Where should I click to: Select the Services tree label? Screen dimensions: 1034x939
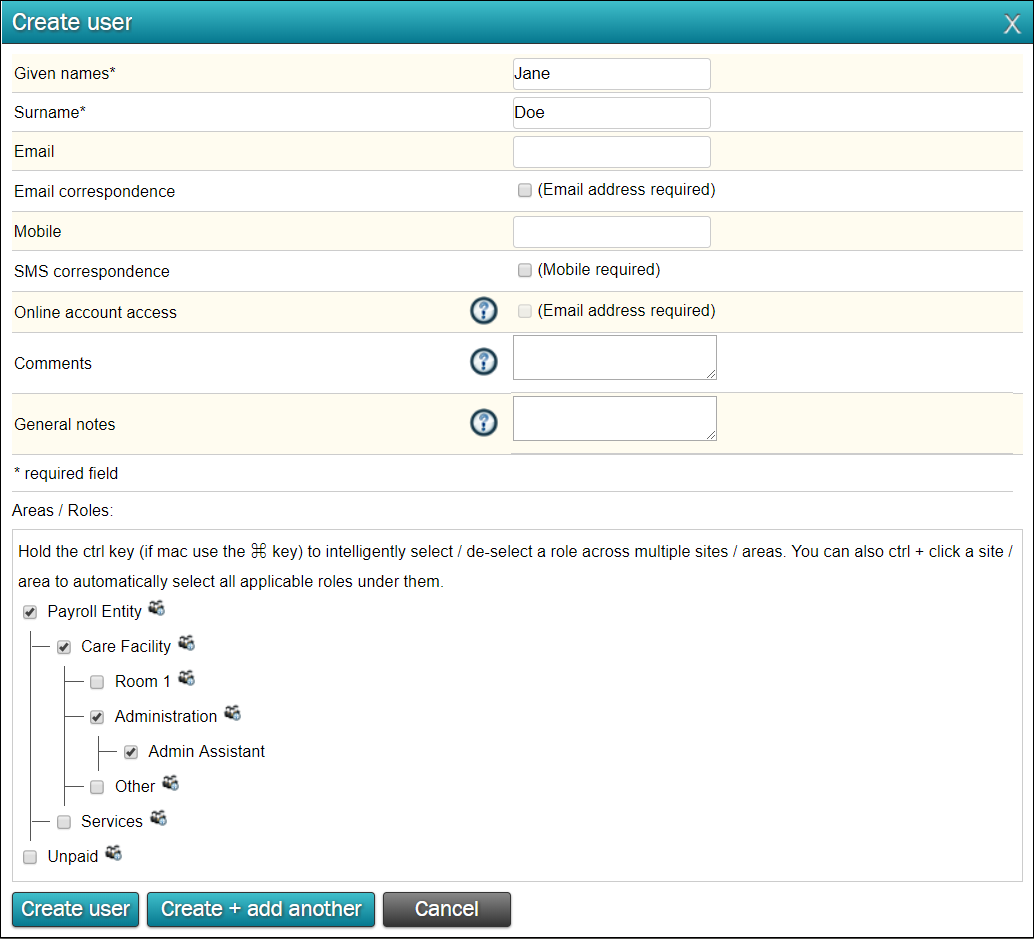(111, 822)
